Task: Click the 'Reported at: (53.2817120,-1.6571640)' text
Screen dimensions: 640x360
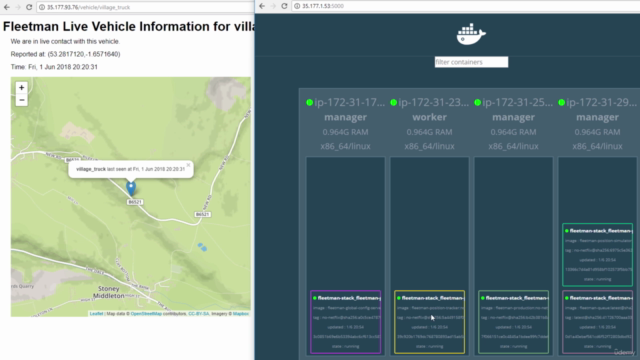Action: [x=65, y=54]
